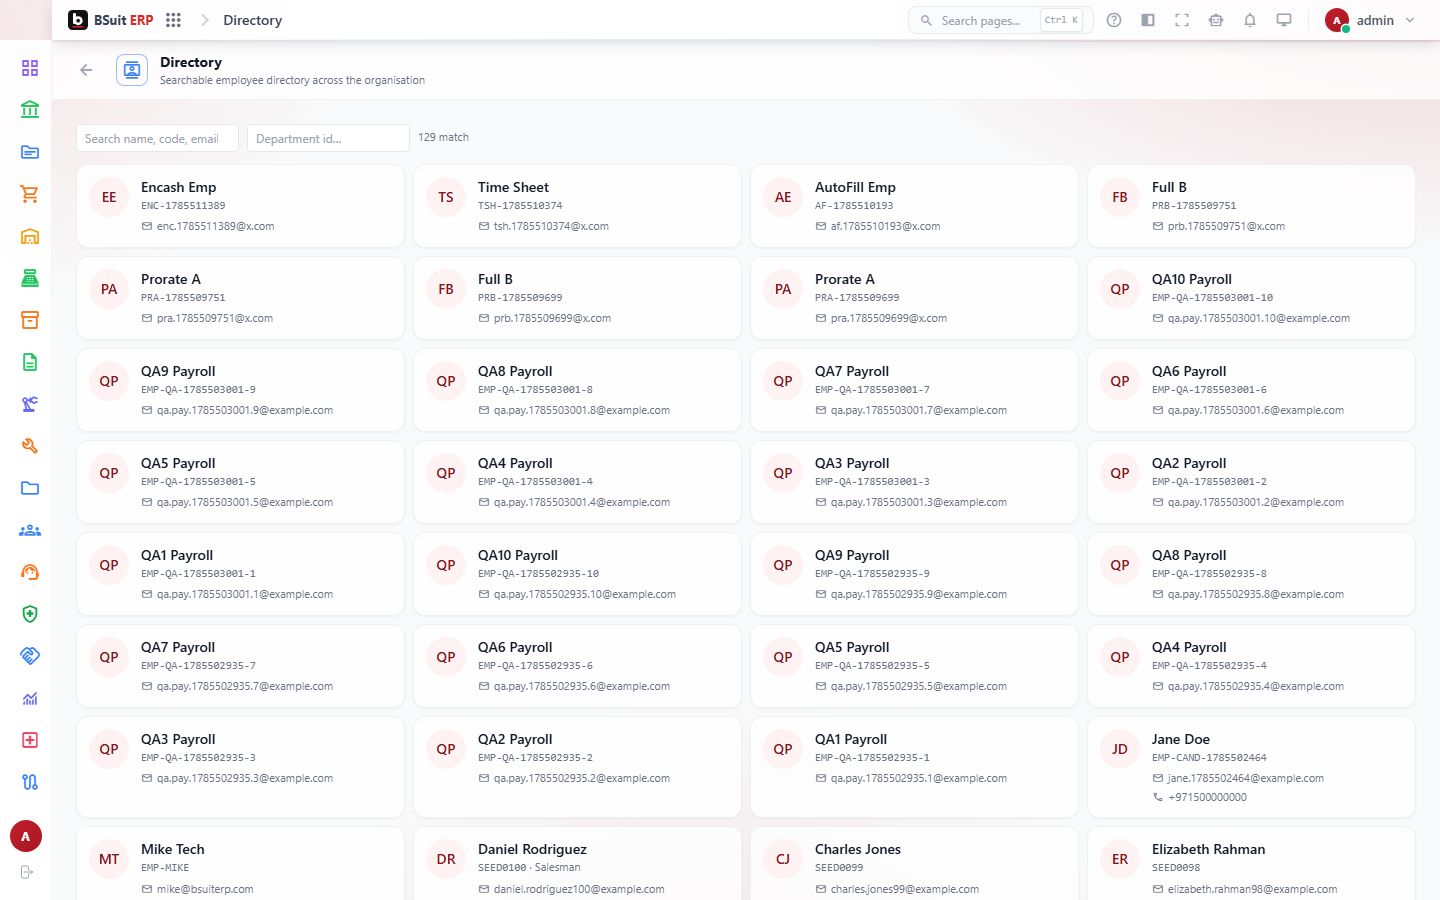
Task: Open the warehouse icon in sidebar
Action: pos(30,236)
